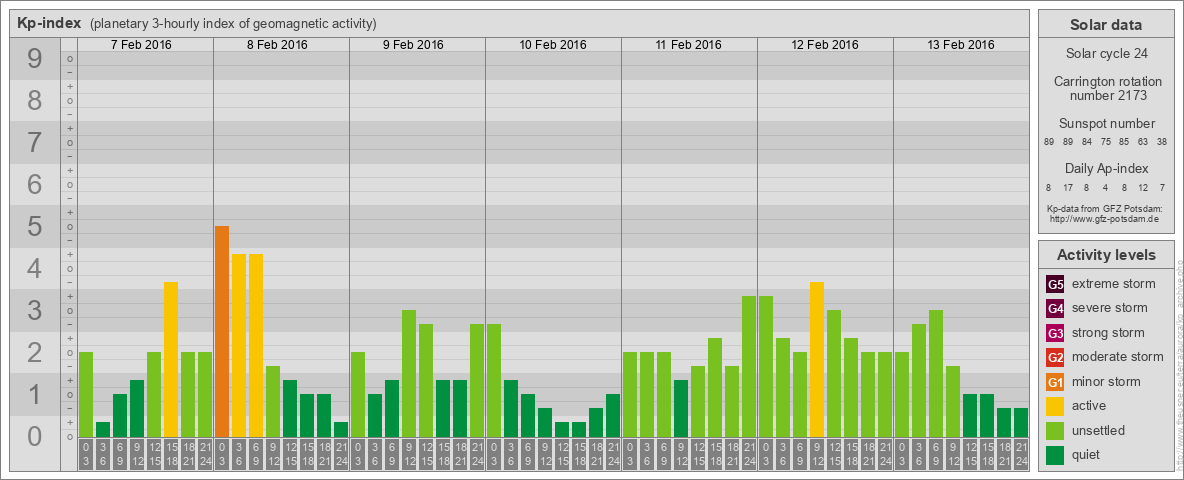Click the 9-12 bar on 9 Feb 2016

click(409, 374)
